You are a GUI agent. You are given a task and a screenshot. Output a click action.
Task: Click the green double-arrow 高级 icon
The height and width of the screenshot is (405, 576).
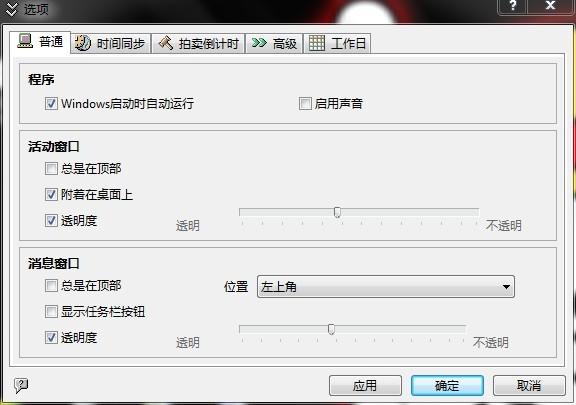coord(259,43)
